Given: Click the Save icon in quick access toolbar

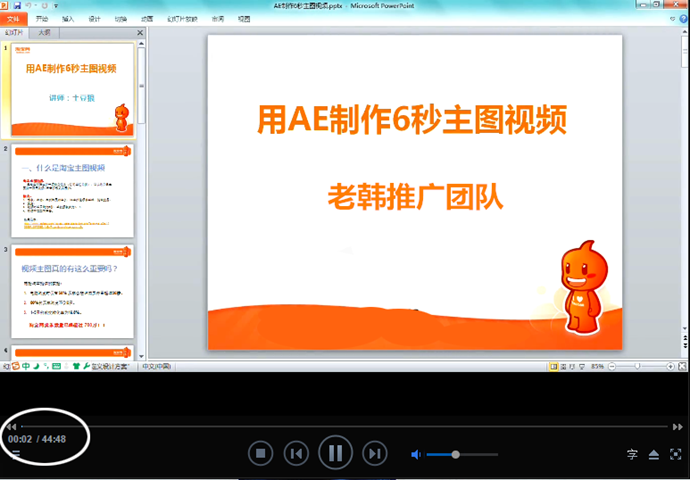Looking at the screenshot, I should (x=17, y=6).
